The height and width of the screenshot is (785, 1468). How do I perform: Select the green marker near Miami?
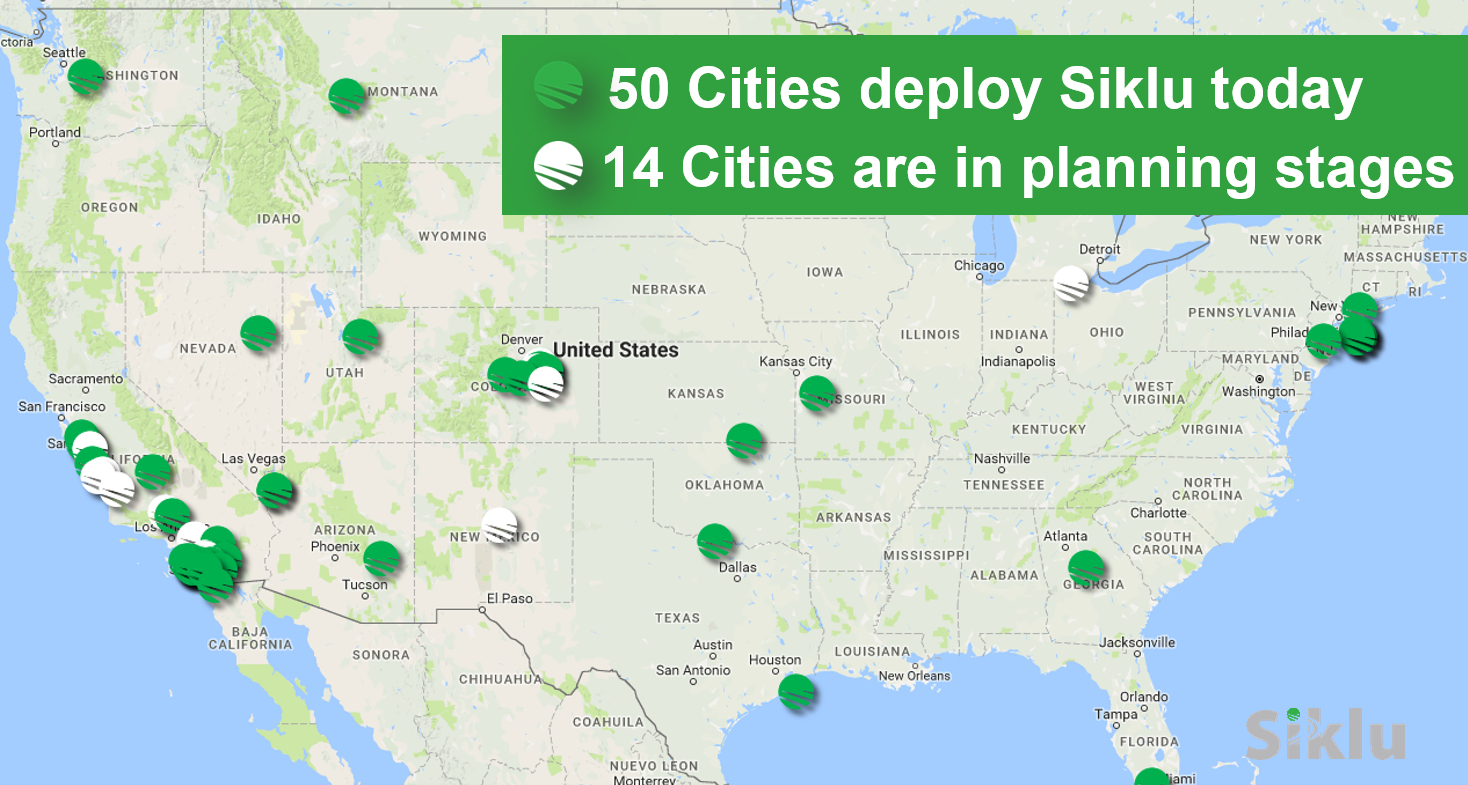[x=1151, y=778]
